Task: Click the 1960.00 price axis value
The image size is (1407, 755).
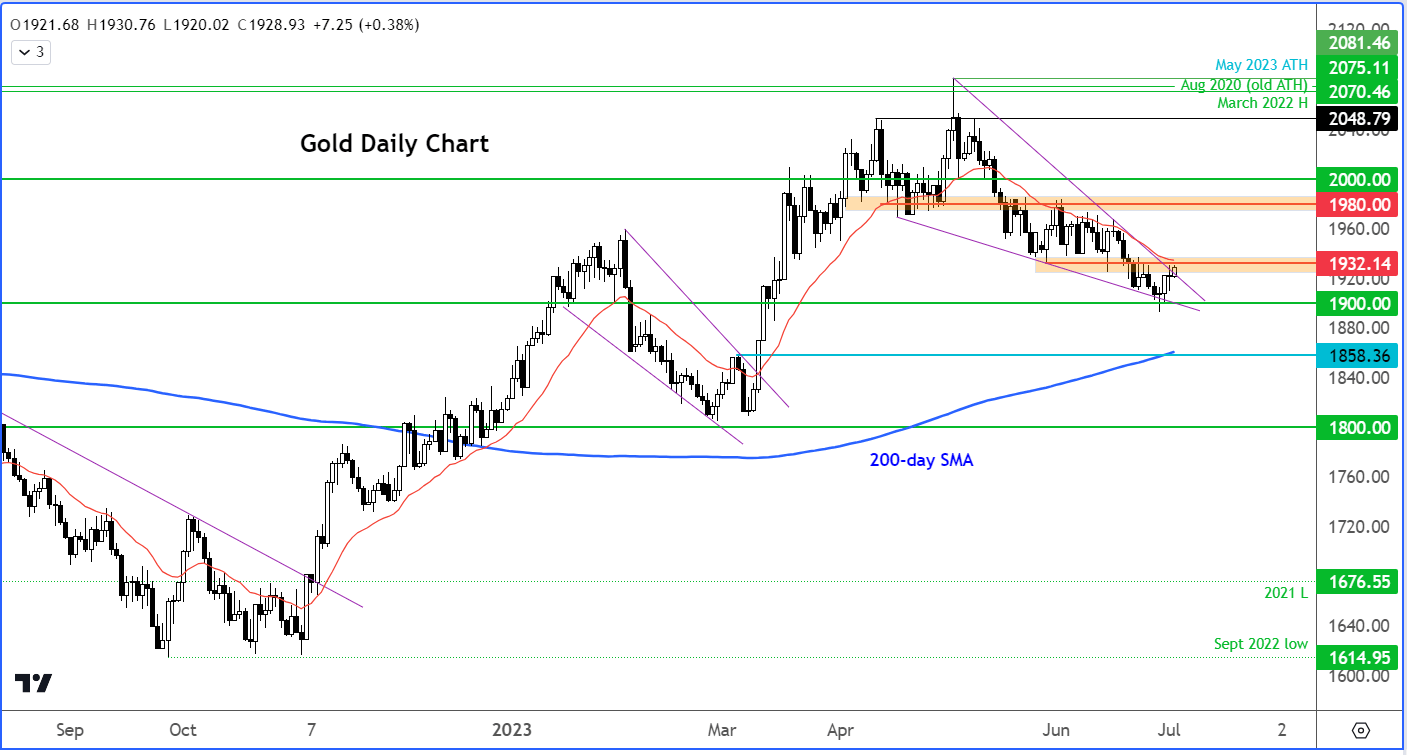Action: pyautogui.click(x=1361, y=229)
